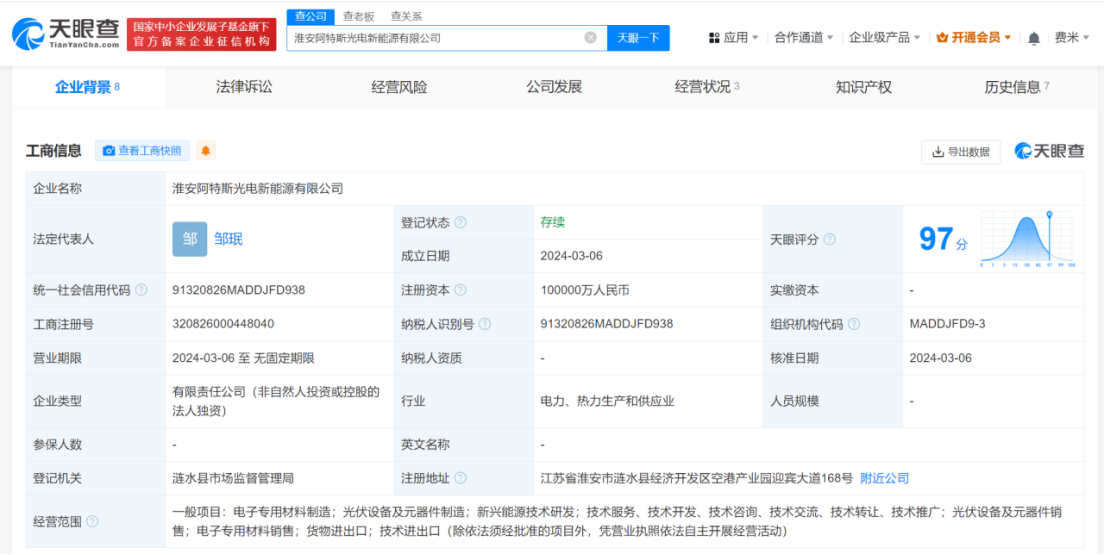Open the 附近公司 nearby companies link
1104x555 pixels.
click(884, 479)
